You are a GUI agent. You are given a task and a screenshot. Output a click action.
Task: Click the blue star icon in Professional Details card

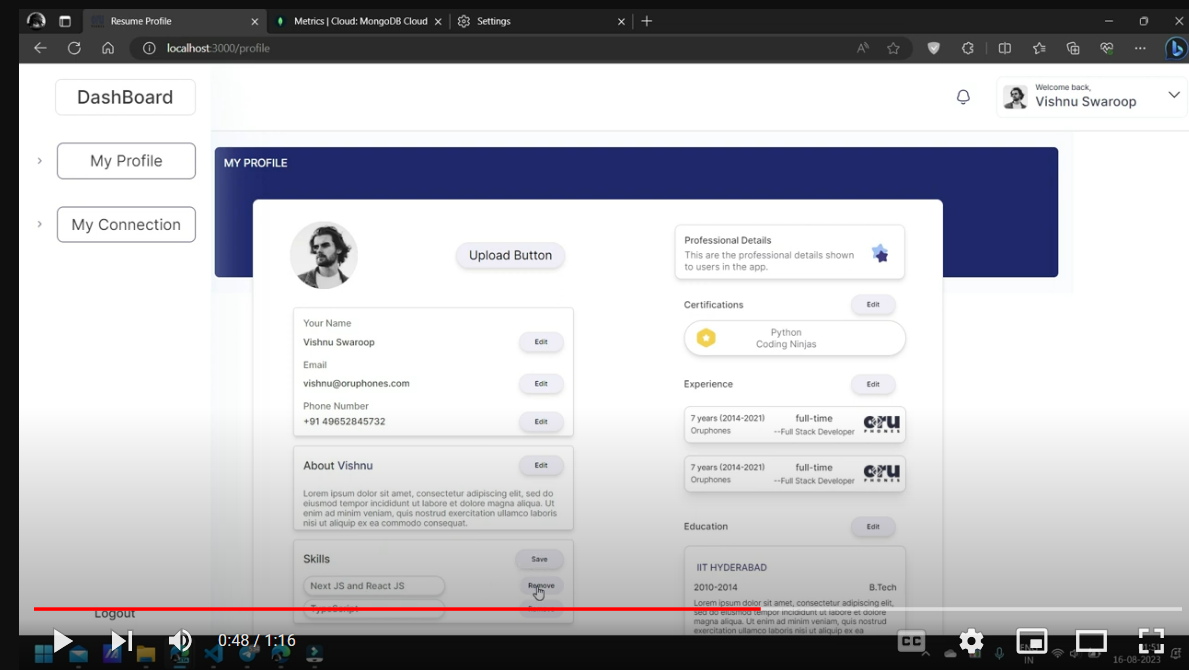point(880,253)
